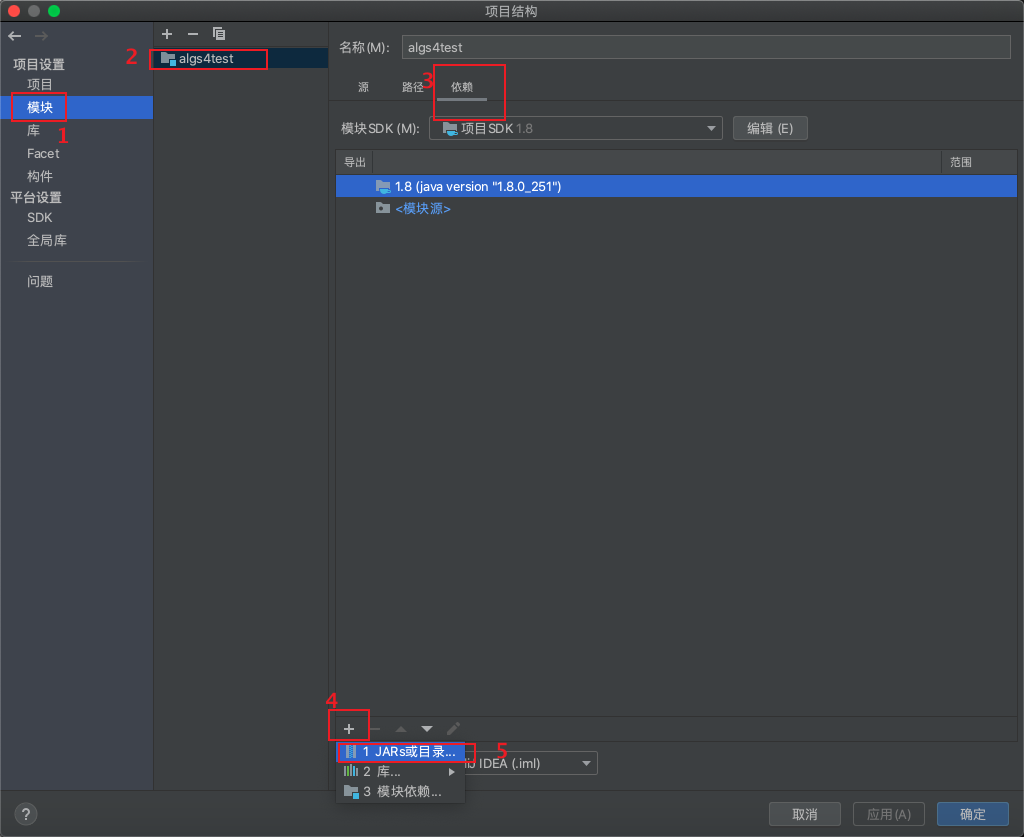Select the algs4test module in list
Viewport: 1024px width, 837px height.
[241, 59]
